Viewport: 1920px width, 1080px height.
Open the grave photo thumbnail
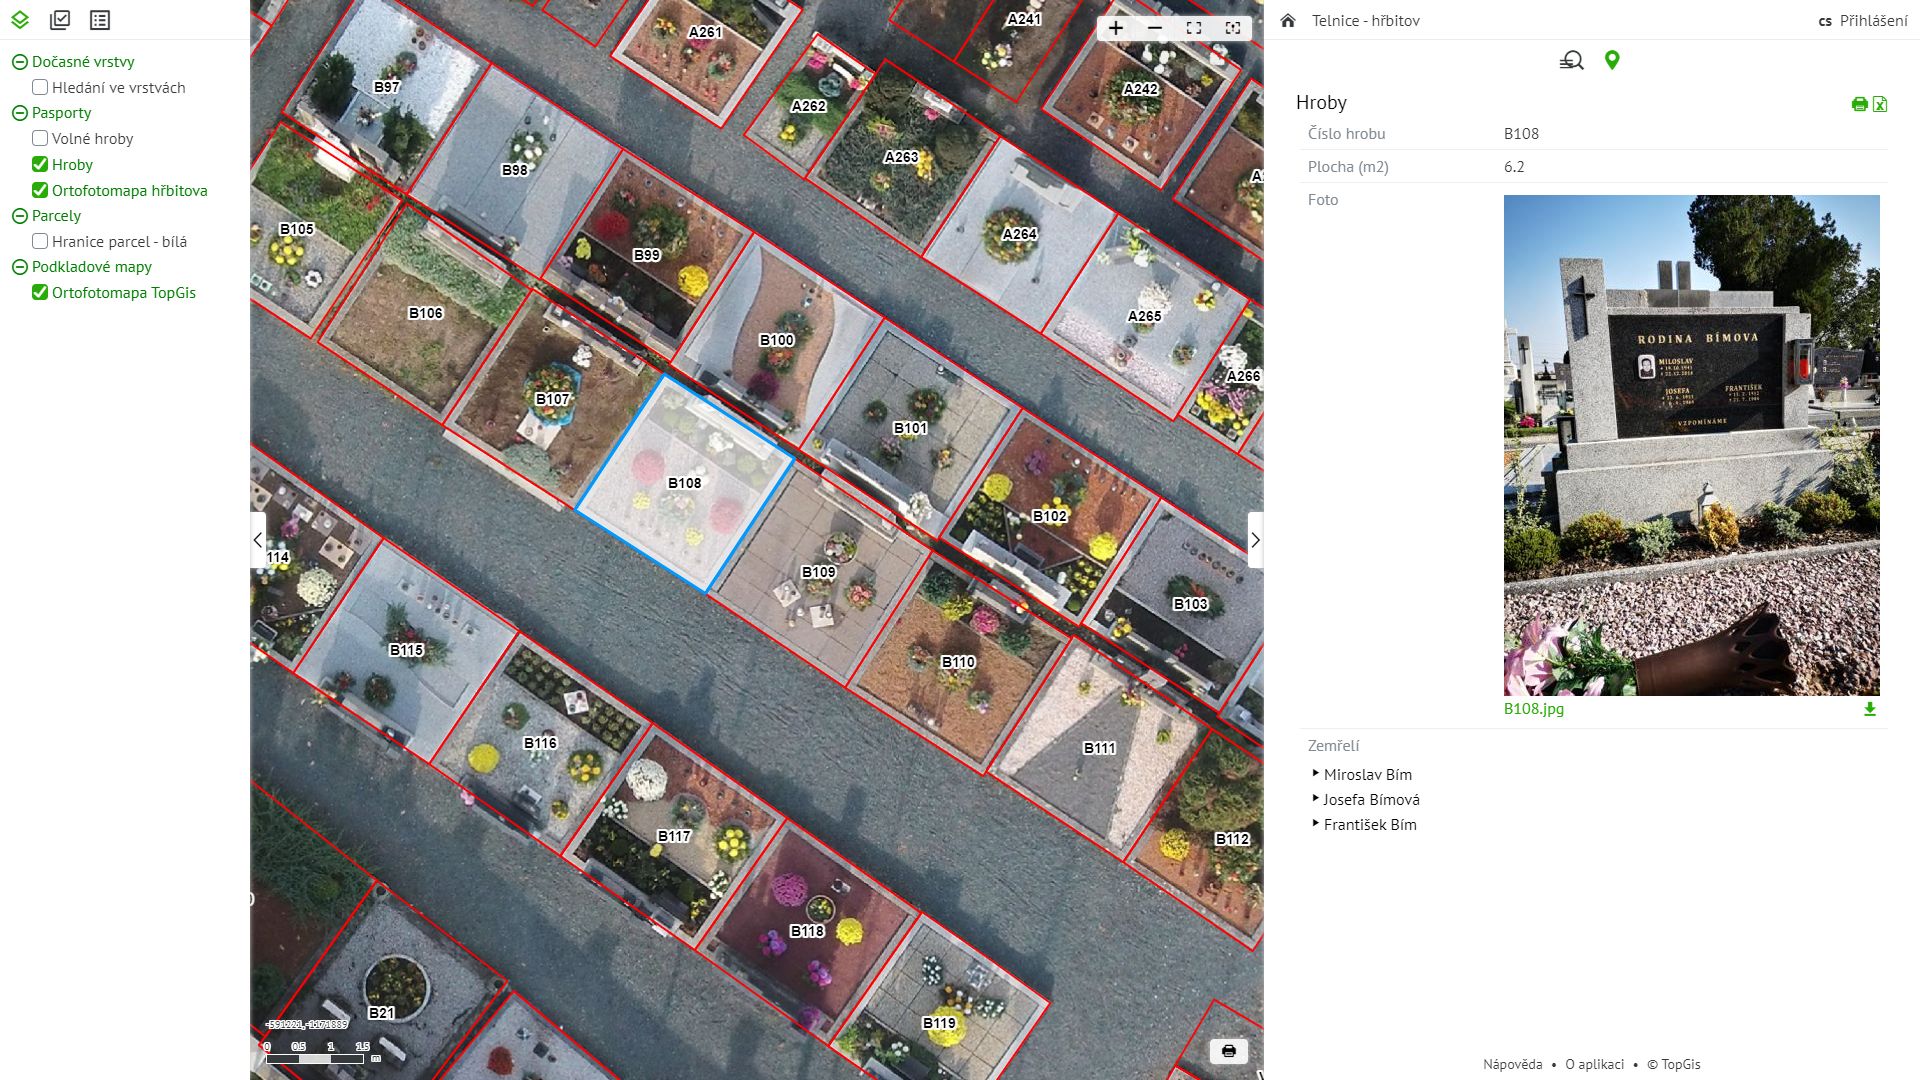[1692, 445]
